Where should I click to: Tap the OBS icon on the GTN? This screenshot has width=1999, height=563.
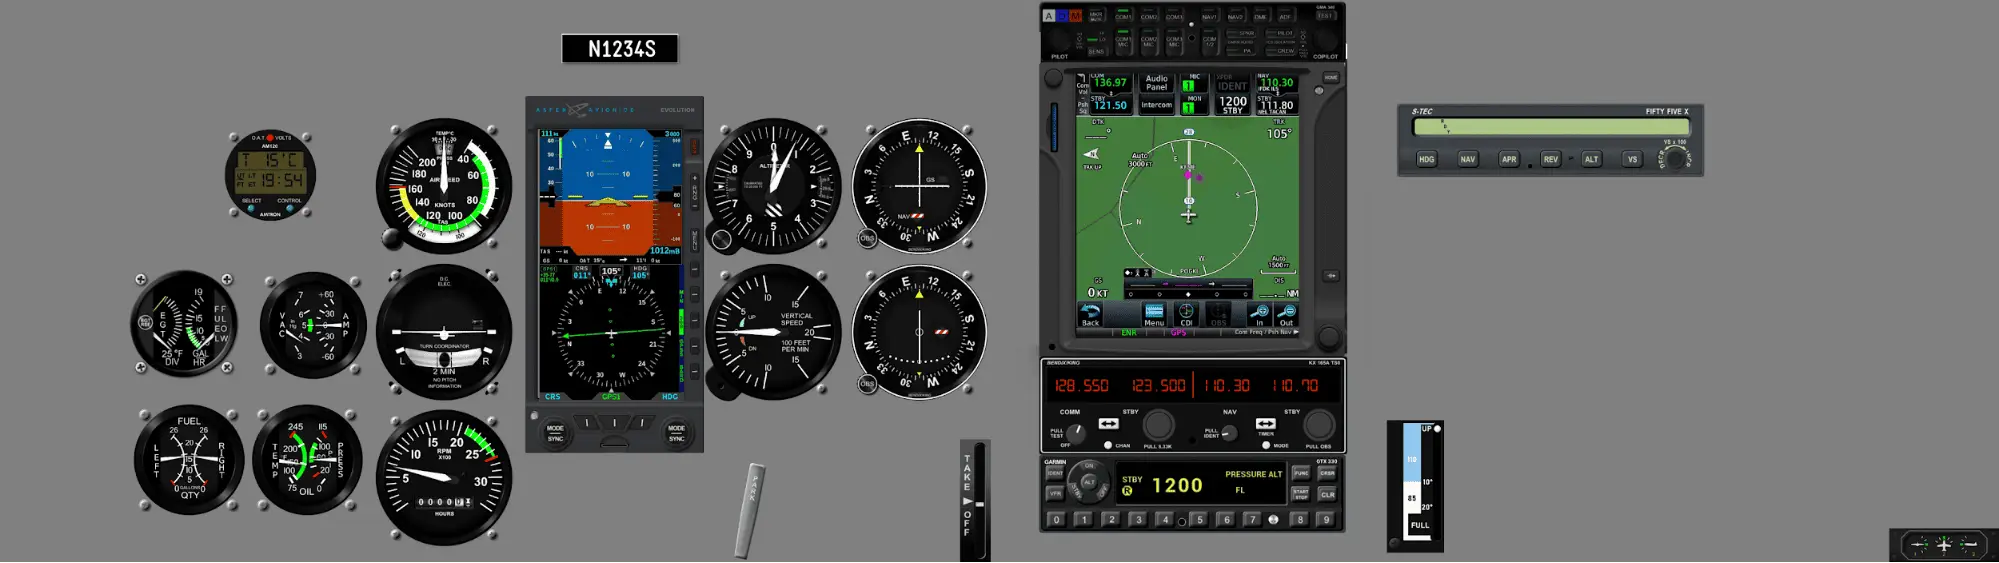click(1218, 315)
